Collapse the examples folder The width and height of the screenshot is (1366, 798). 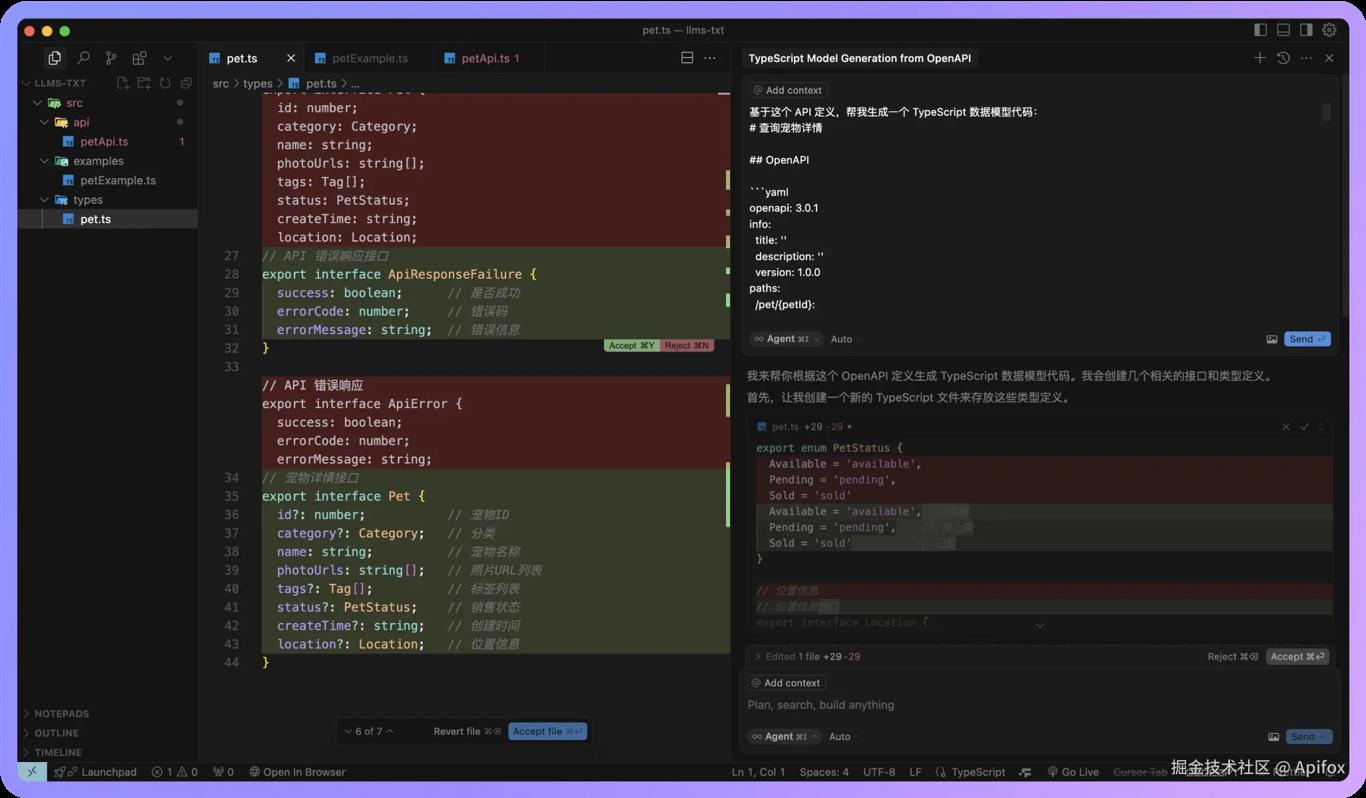click(x=44, y=161)
